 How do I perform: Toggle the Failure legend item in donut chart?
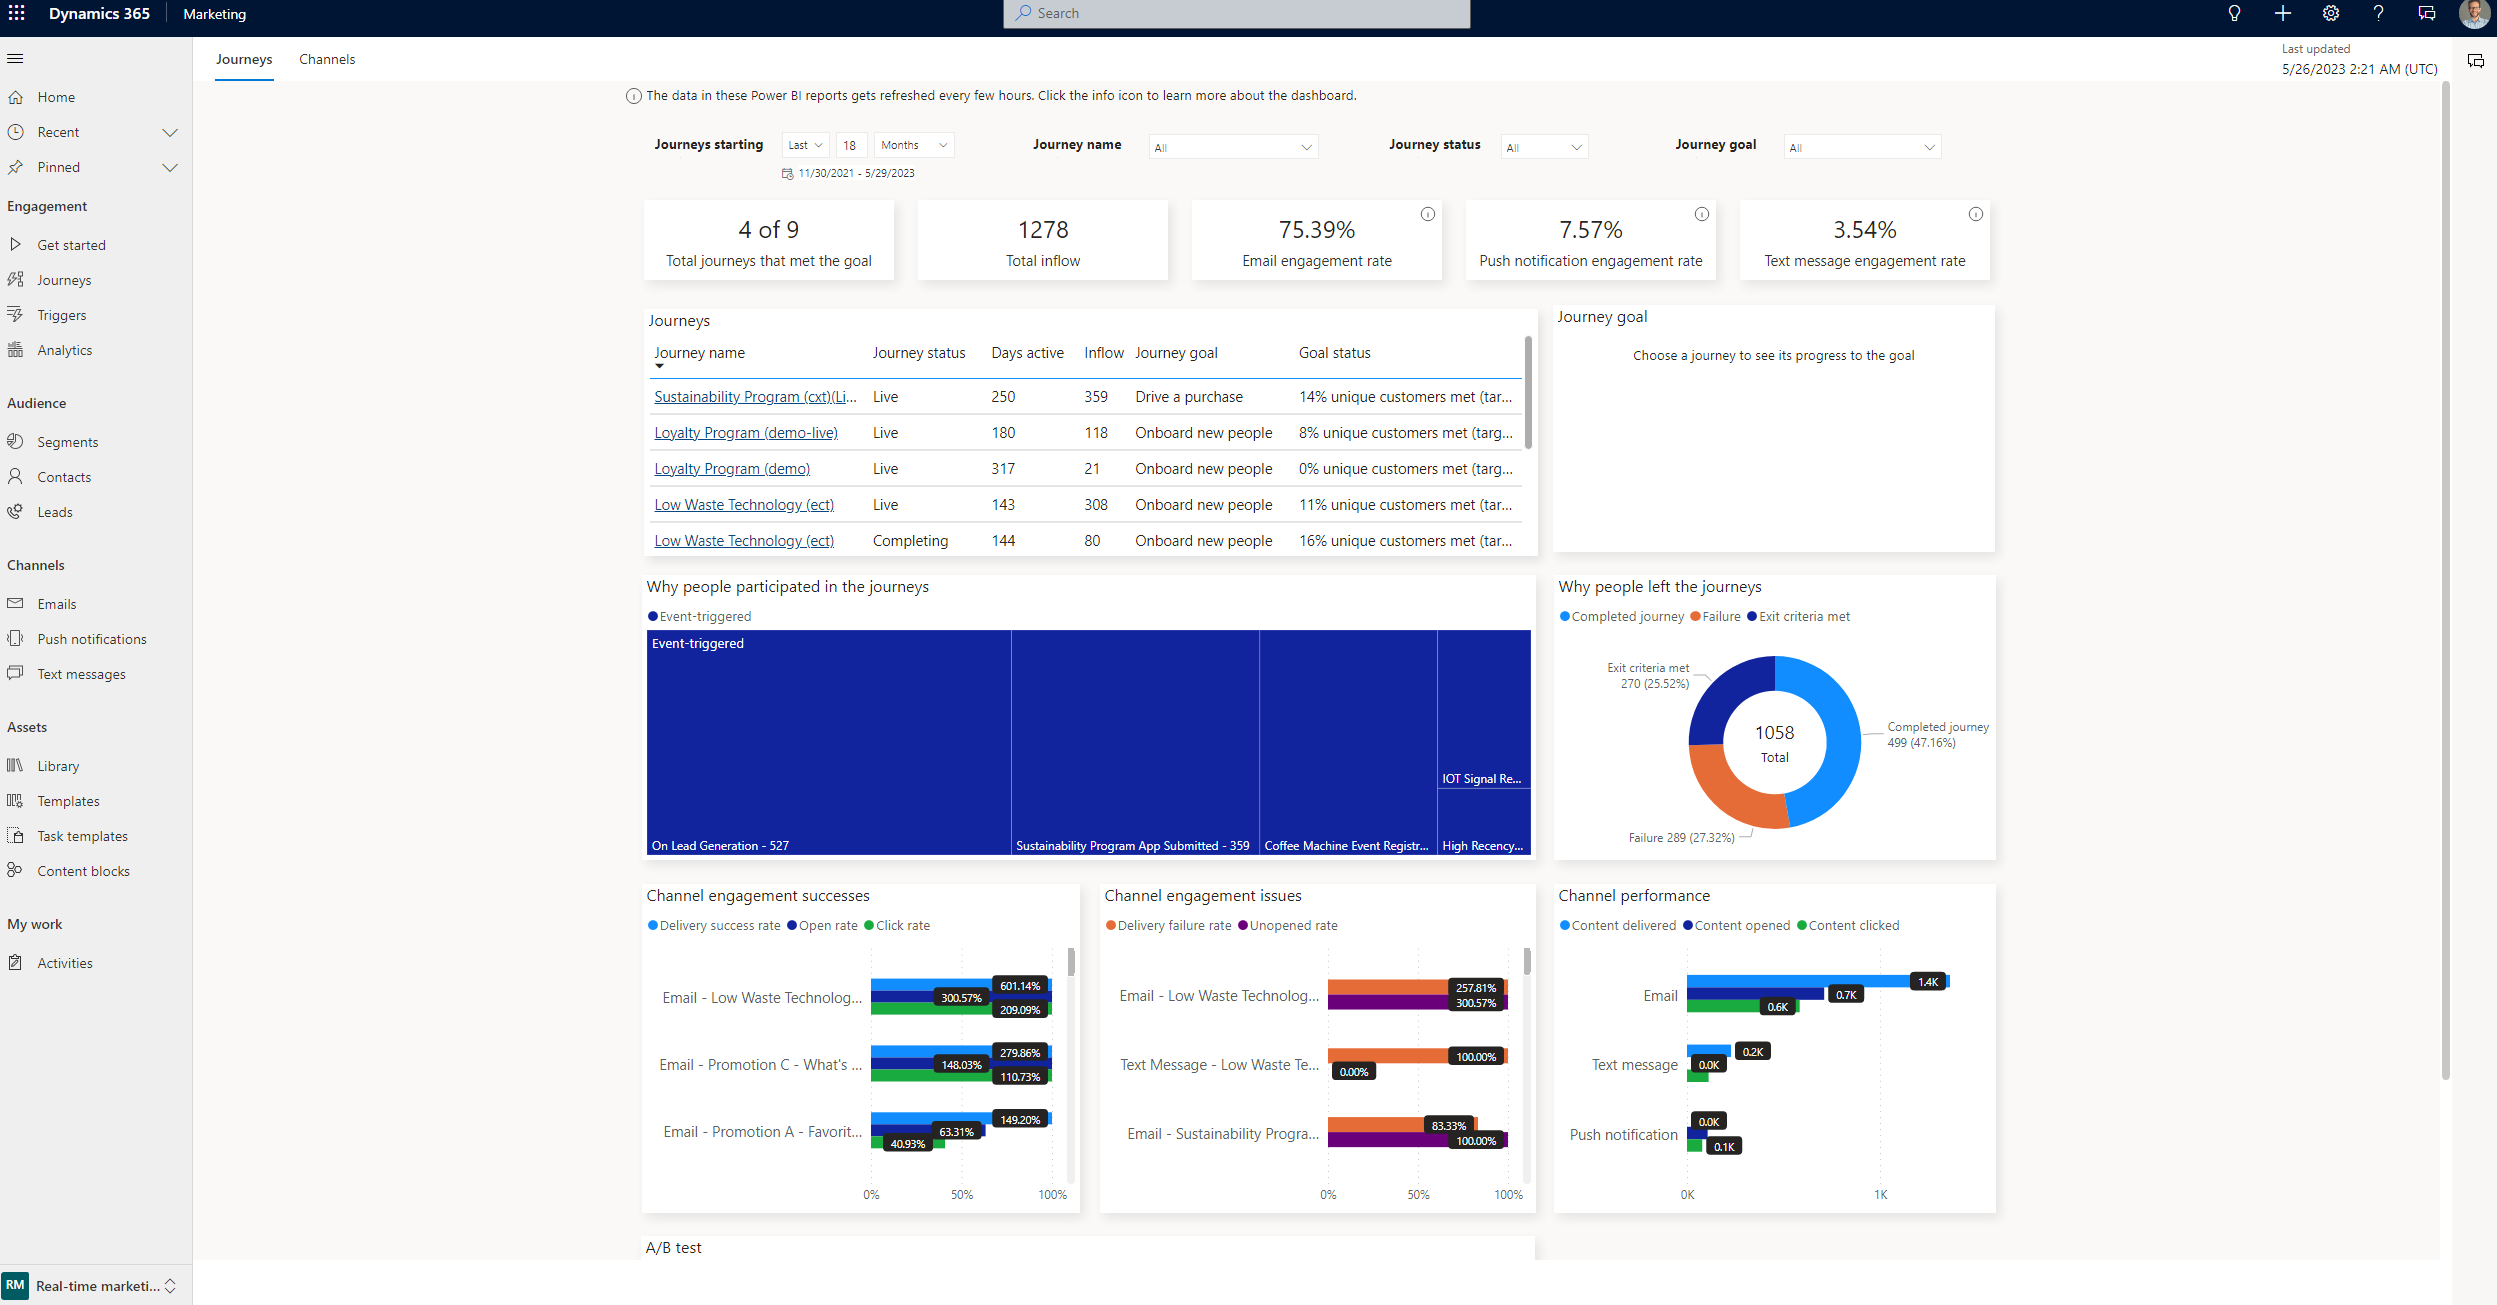tap(1720, 616)
